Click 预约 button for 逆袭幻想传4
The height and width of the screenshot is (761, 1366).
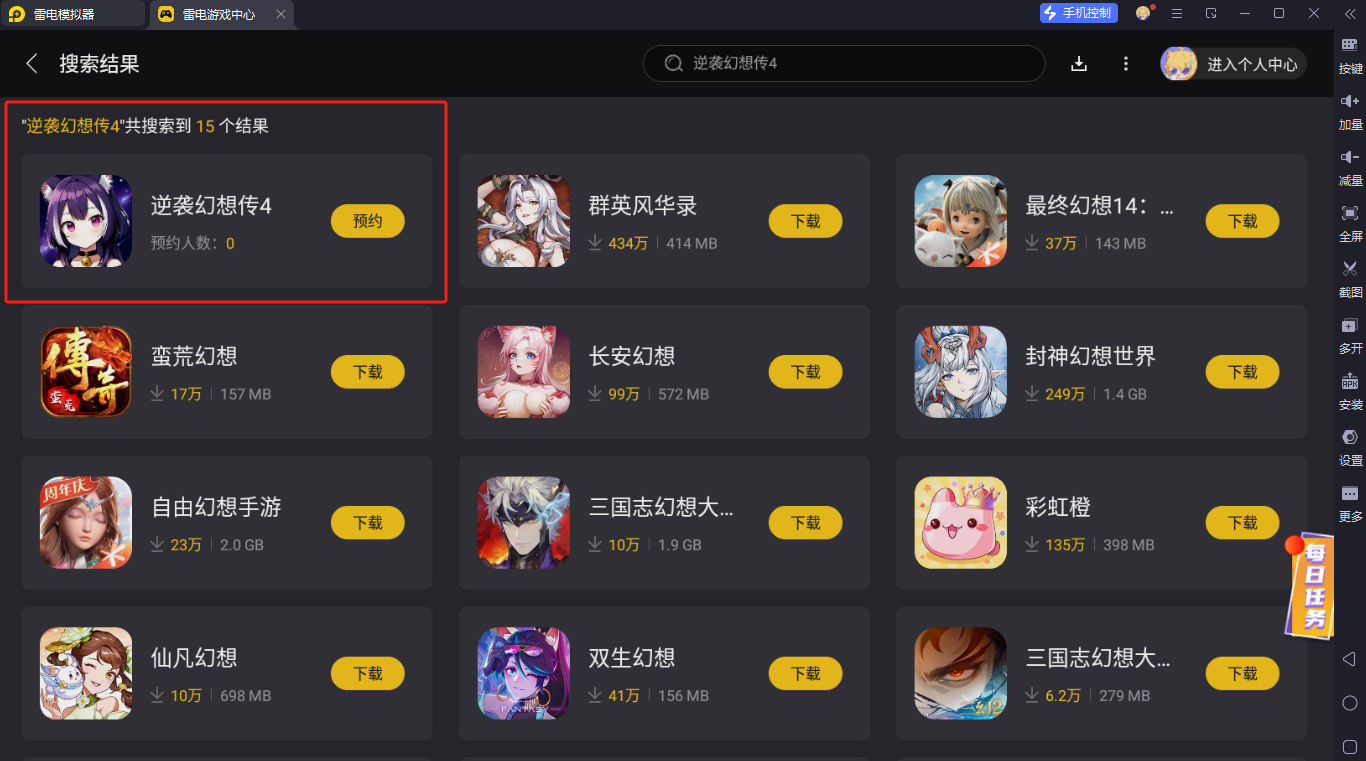(x=368, y=221)
